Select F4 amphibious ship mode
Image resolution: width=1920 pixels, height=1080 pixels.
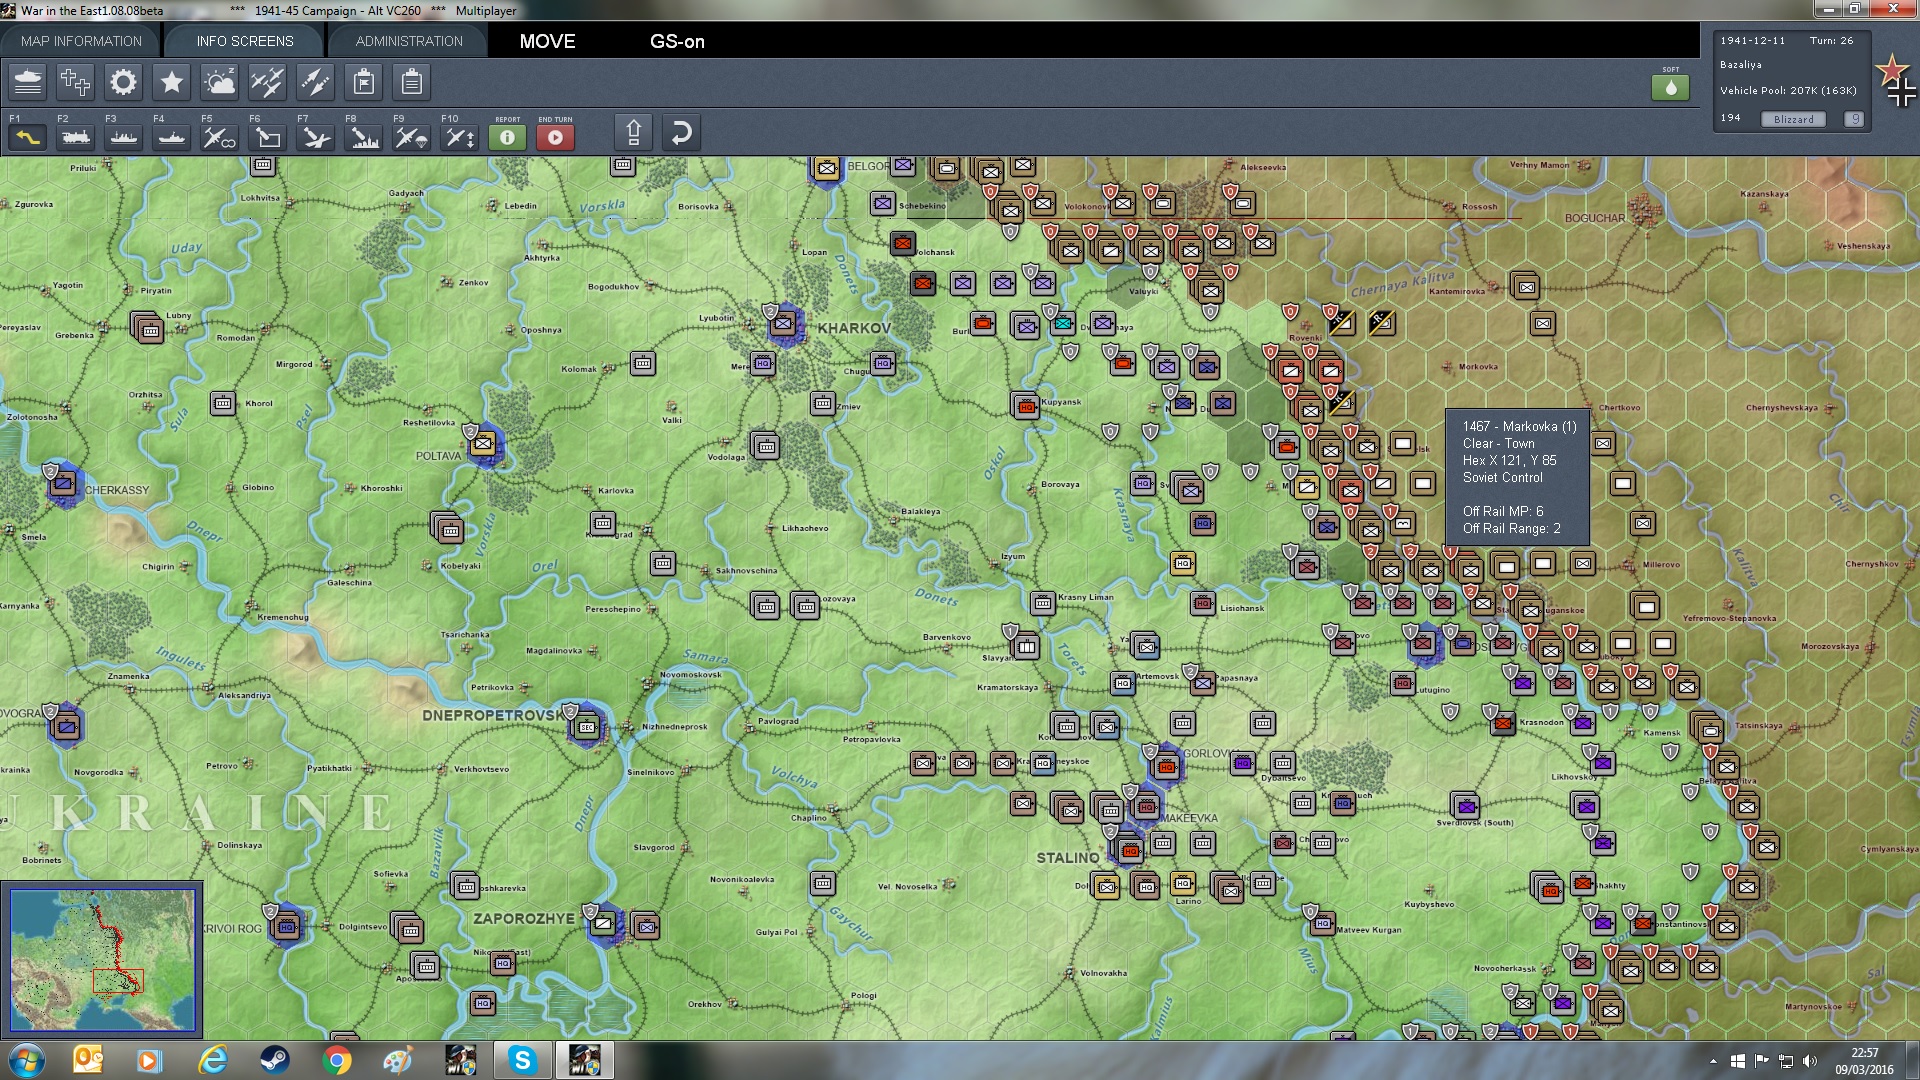coord(171,137)
